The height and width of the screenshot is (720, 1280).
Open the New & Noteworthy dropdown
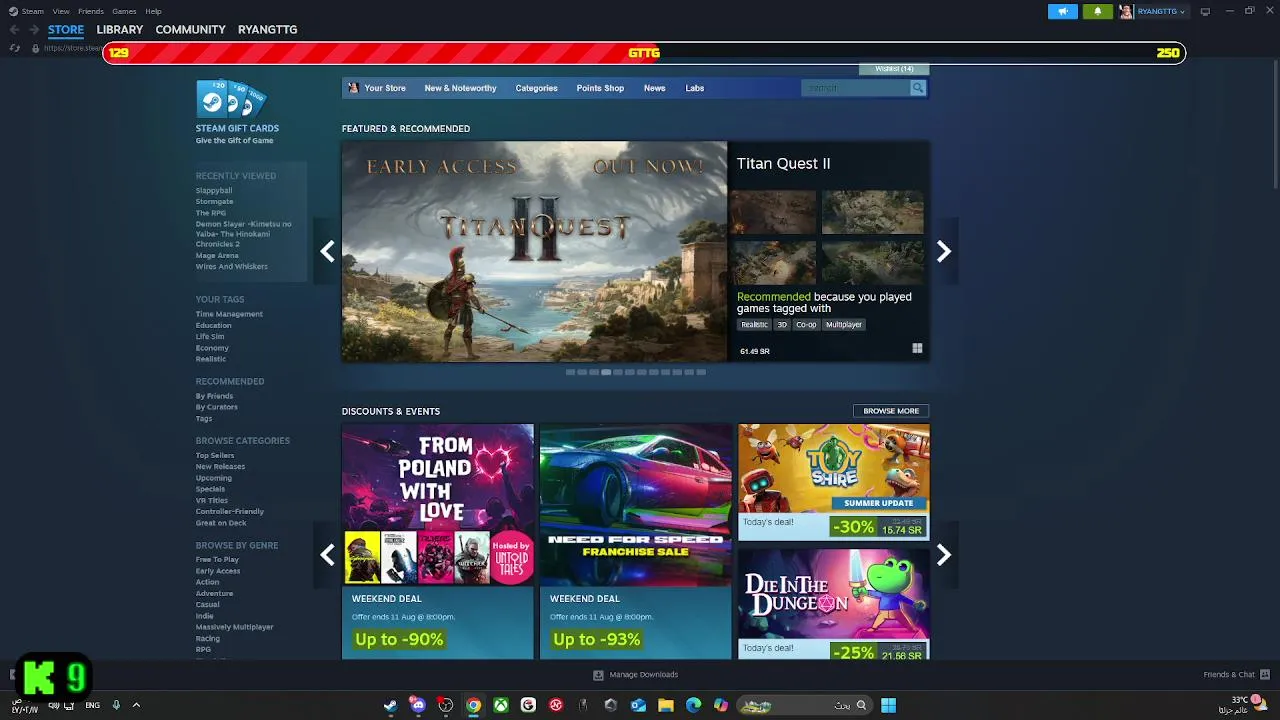click(x=460, y=88)
